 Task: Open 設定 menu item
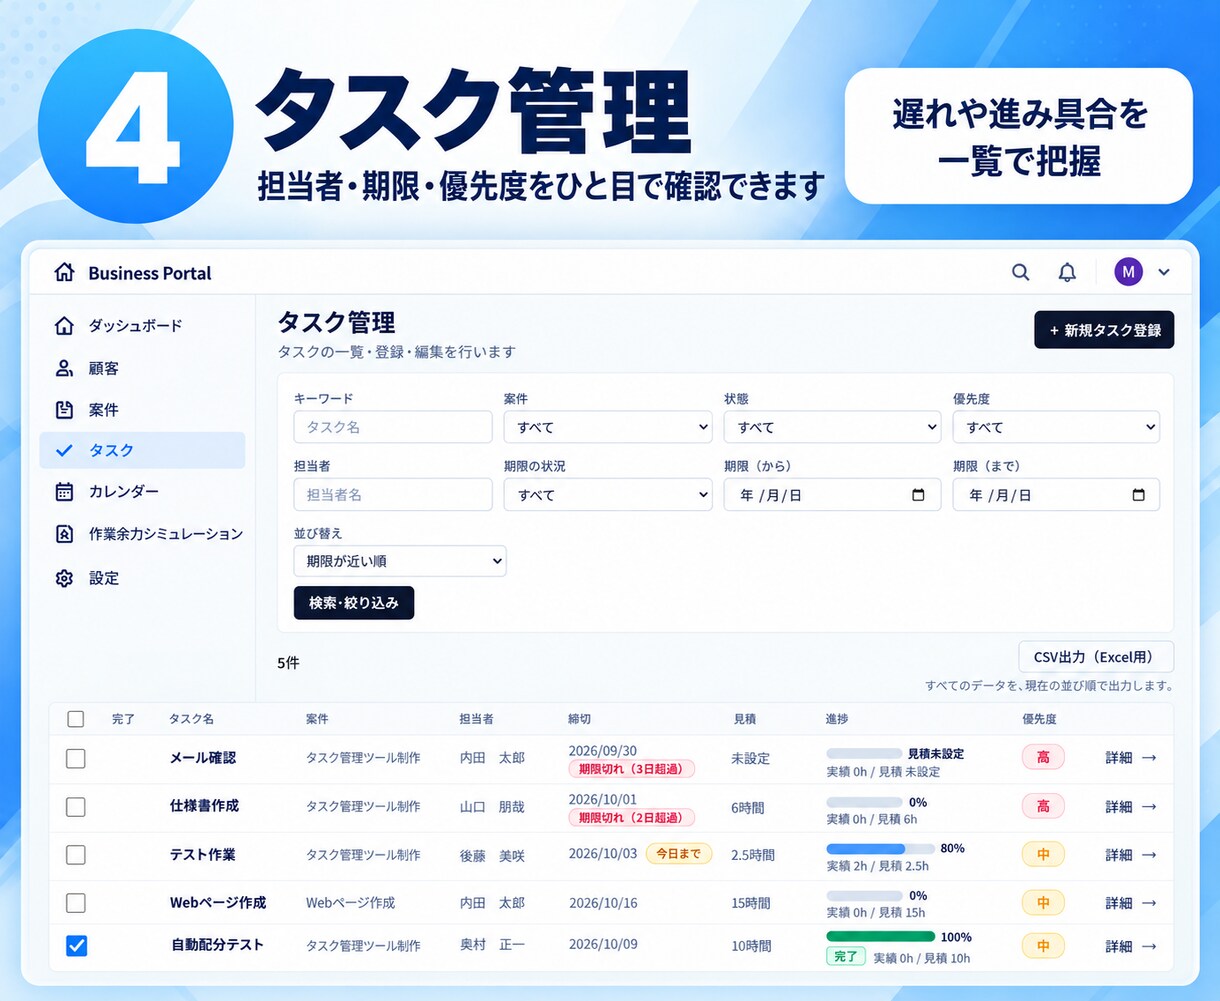click(x=142, y=578)
